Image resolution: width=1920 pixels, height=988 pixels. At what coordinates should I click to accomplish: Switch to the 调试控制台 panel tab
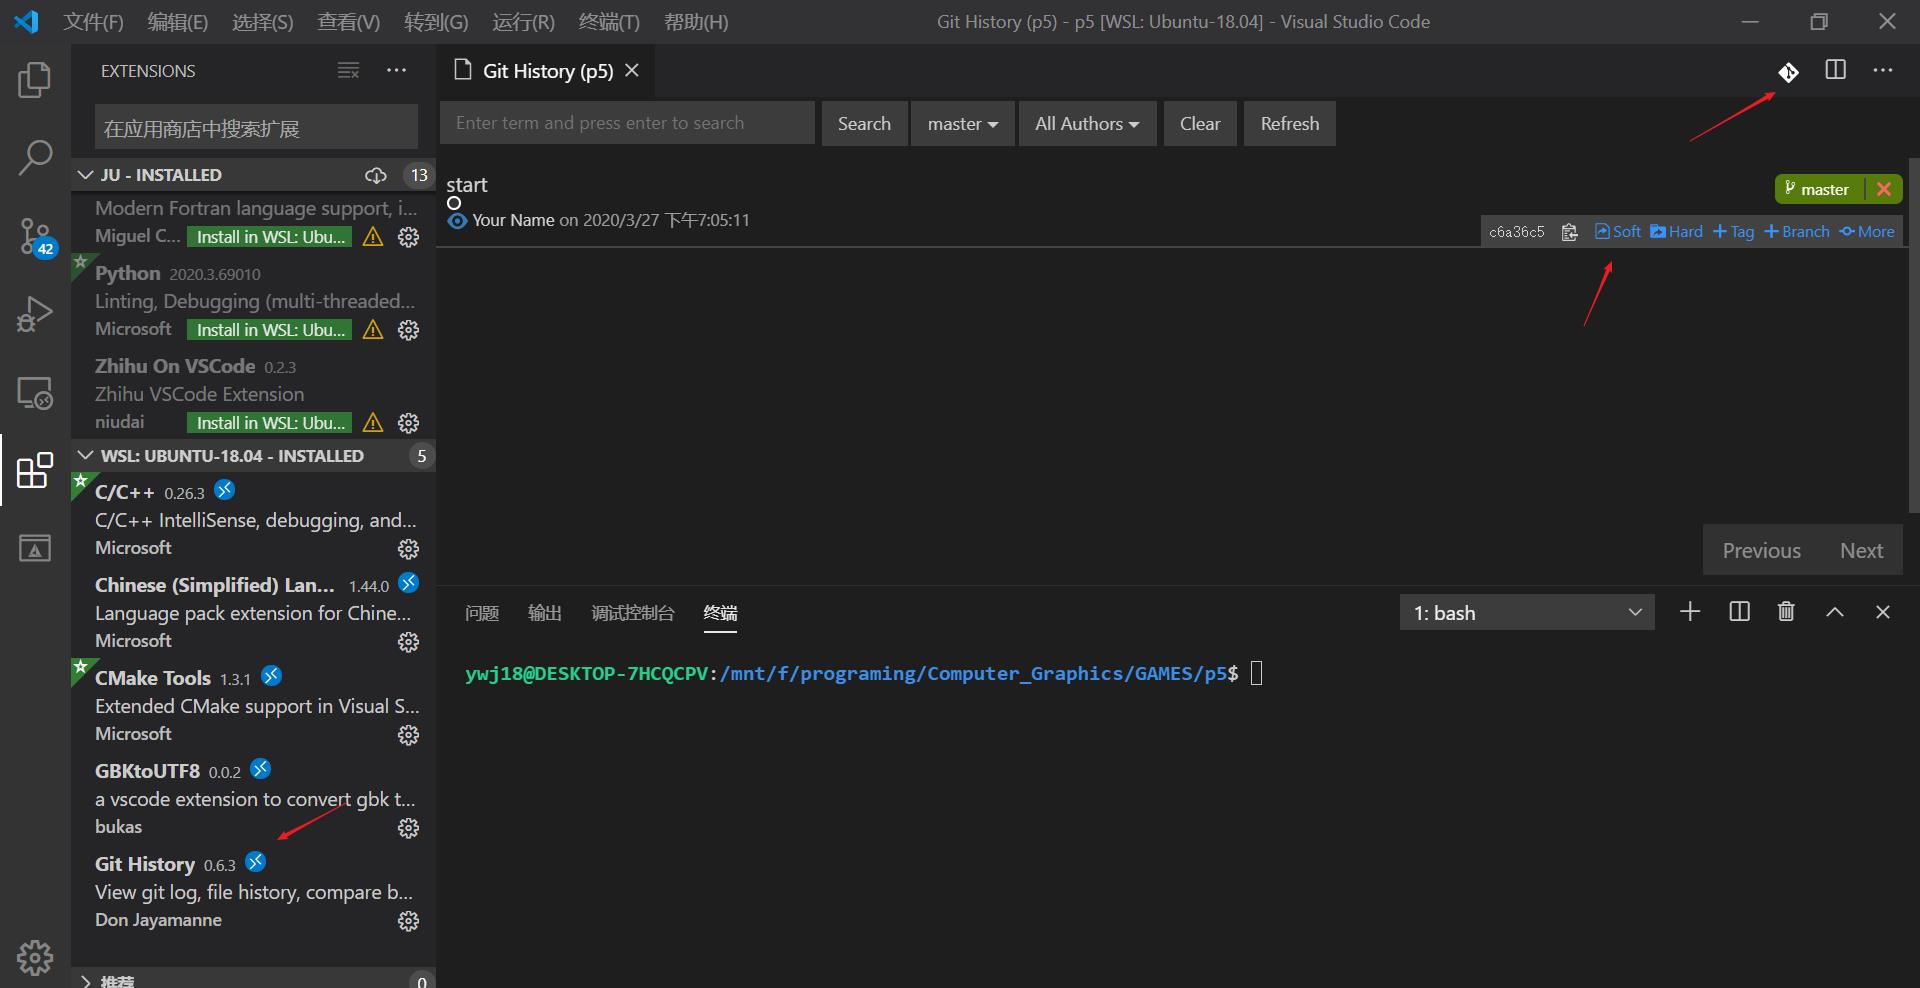(x=633, y=613)
